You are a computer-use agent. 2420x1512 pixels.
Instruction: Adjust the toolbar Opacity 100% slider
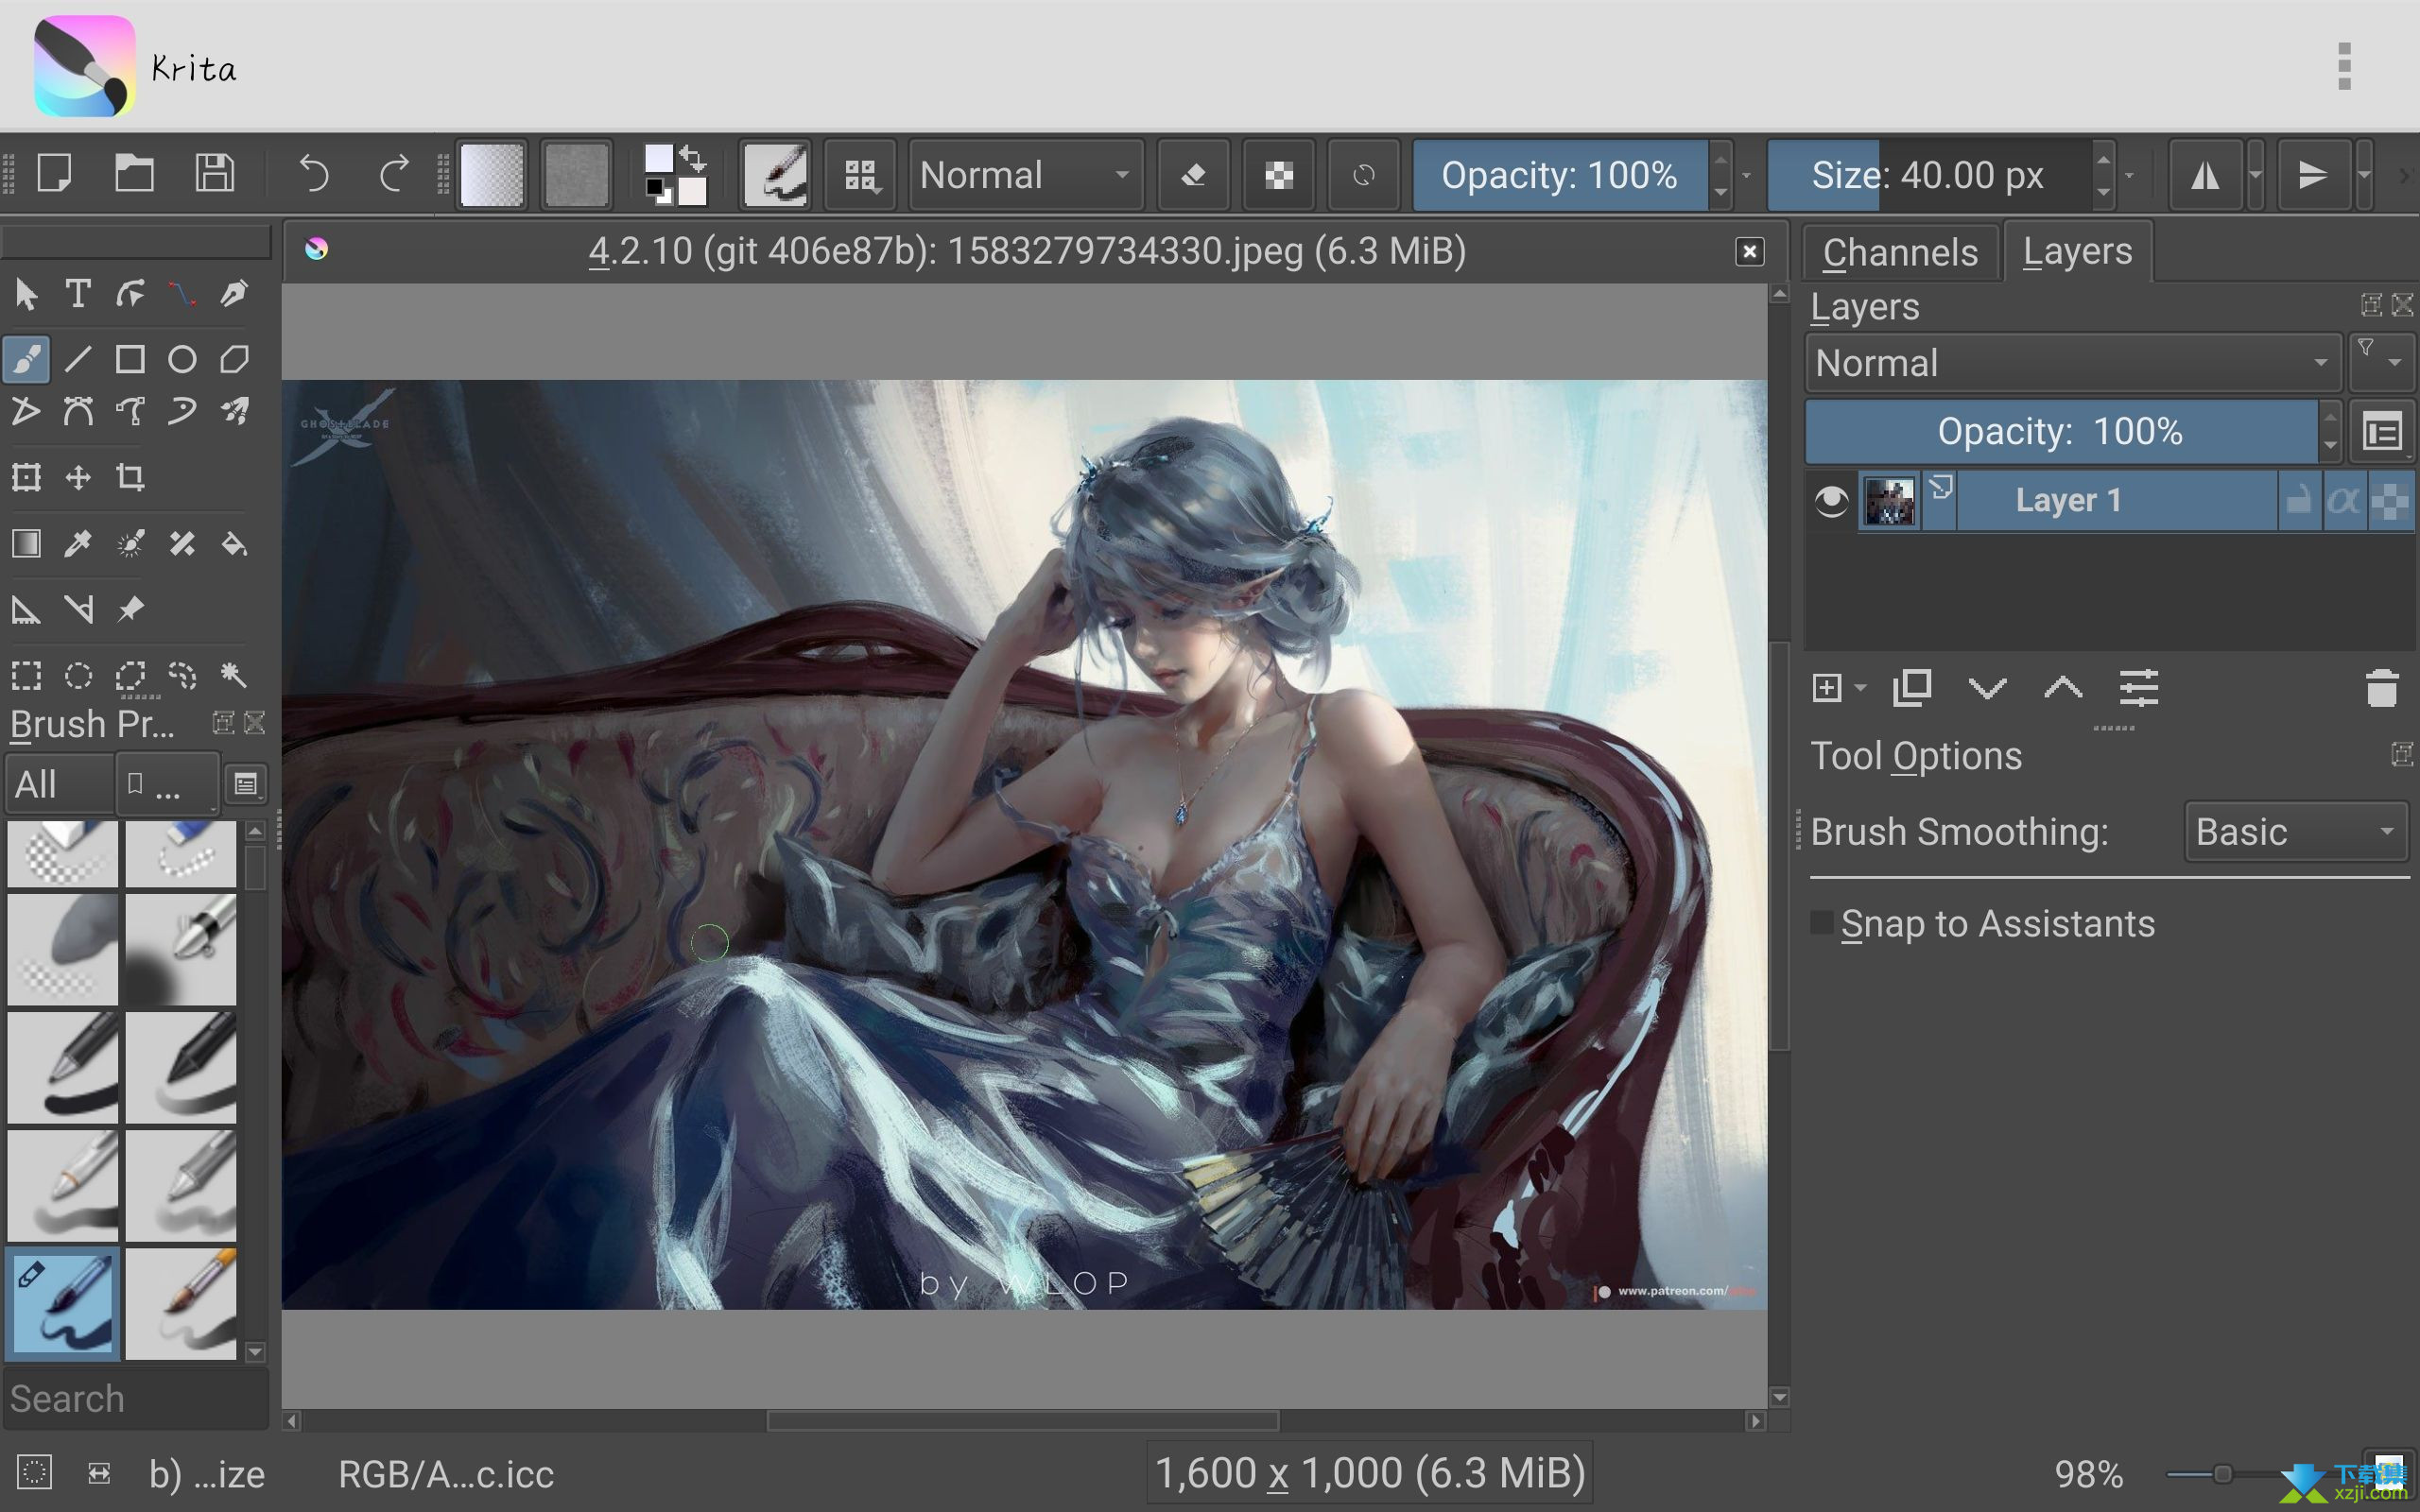1559,175
